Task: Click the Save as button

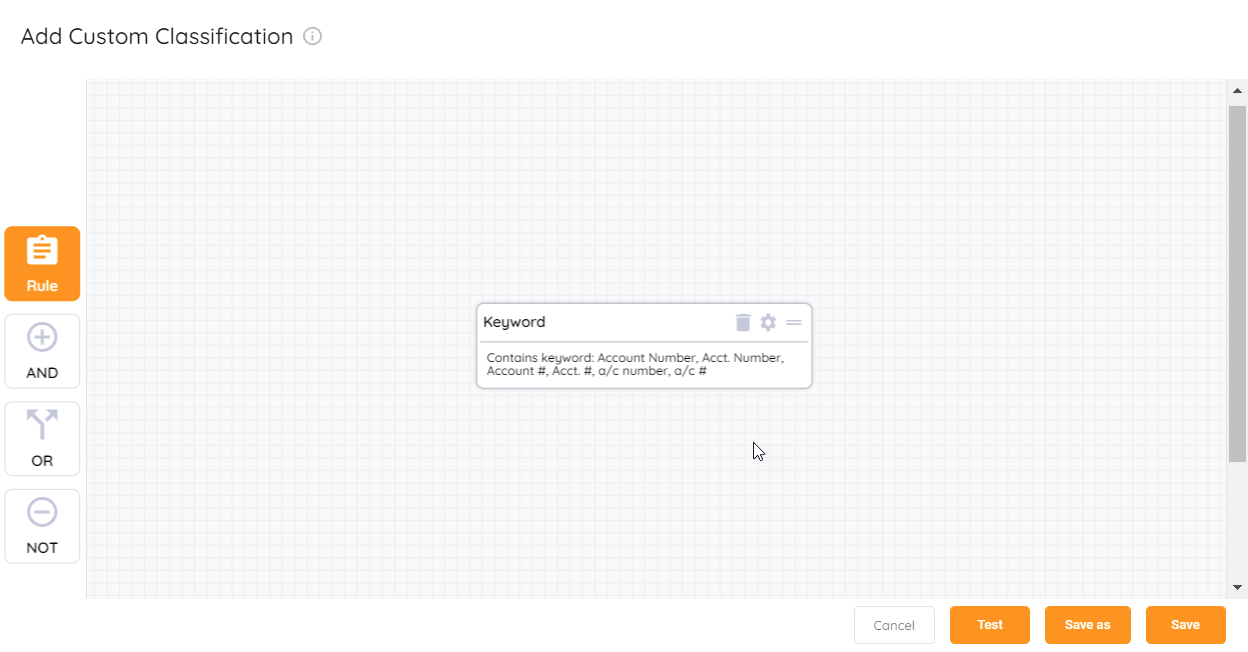Action: (1087, 624)
